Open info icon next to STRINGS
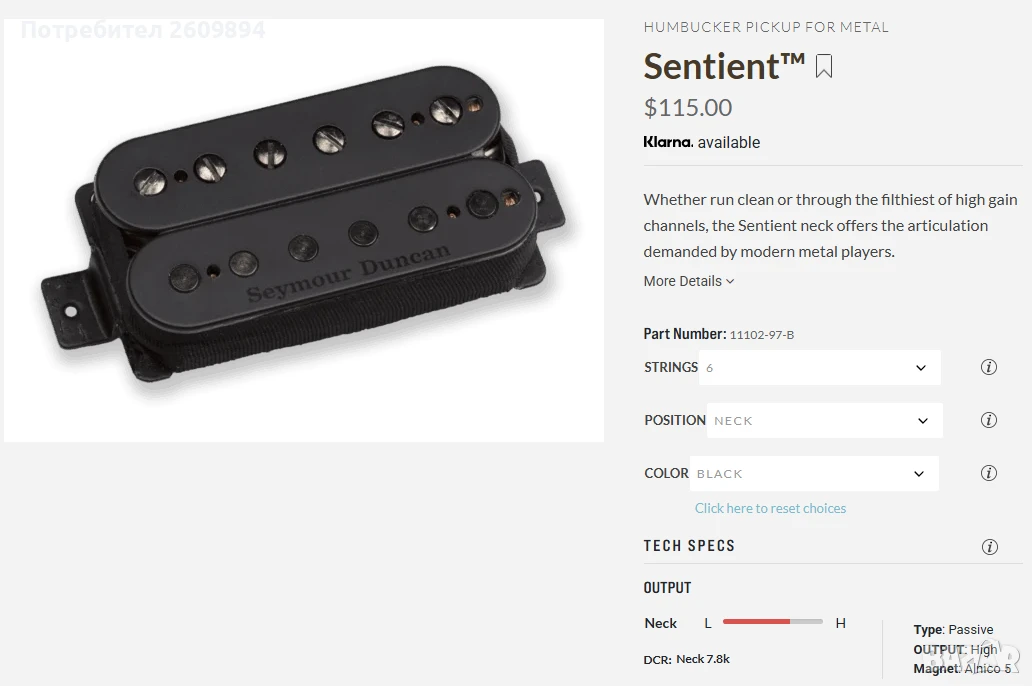The height and width of the screenshot is (686, 1032). pos(989,367)
